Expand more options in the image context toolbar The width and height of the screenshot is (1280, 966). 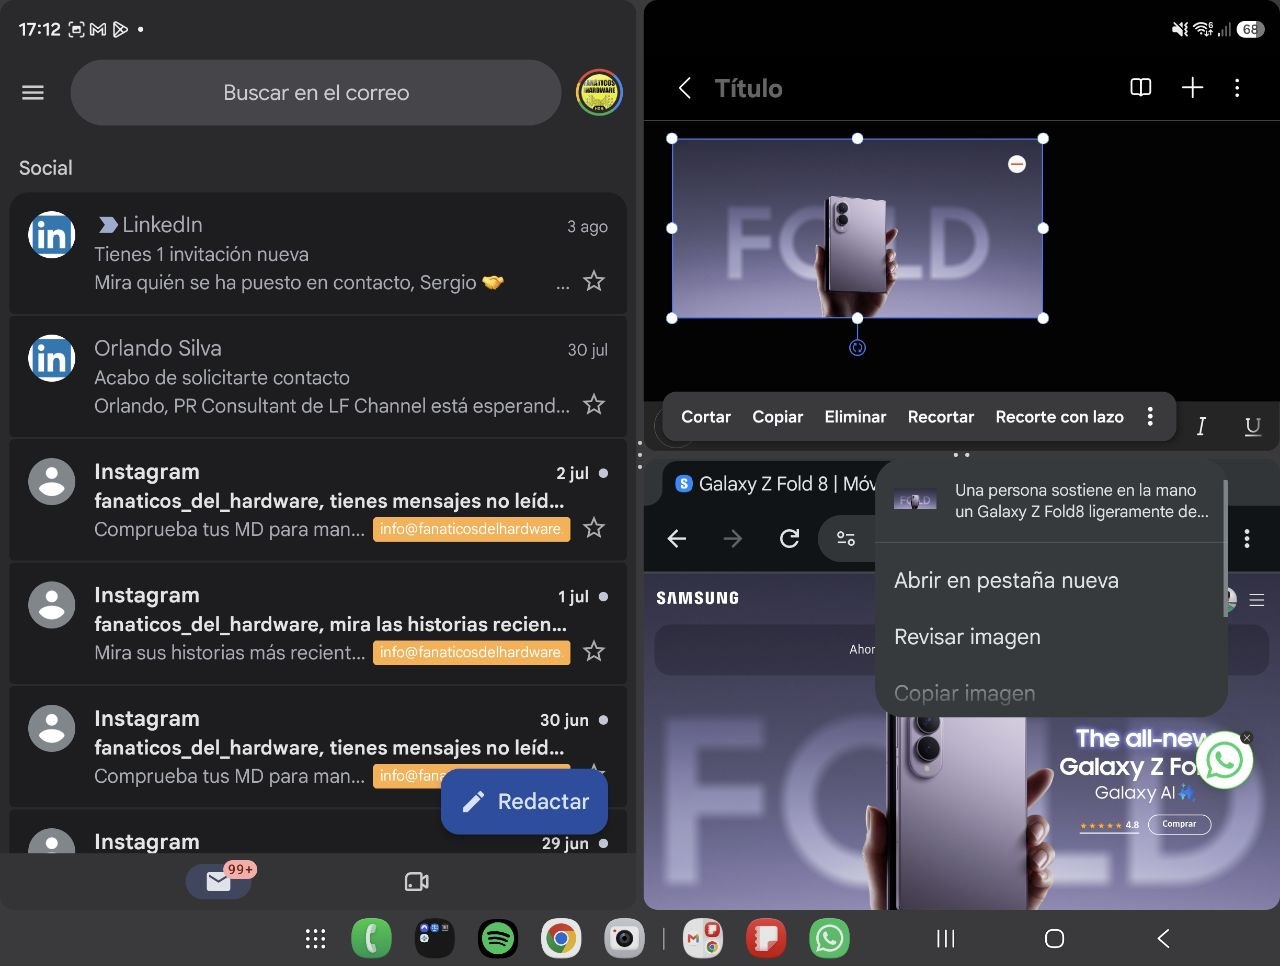click(x=1150, y=417)
